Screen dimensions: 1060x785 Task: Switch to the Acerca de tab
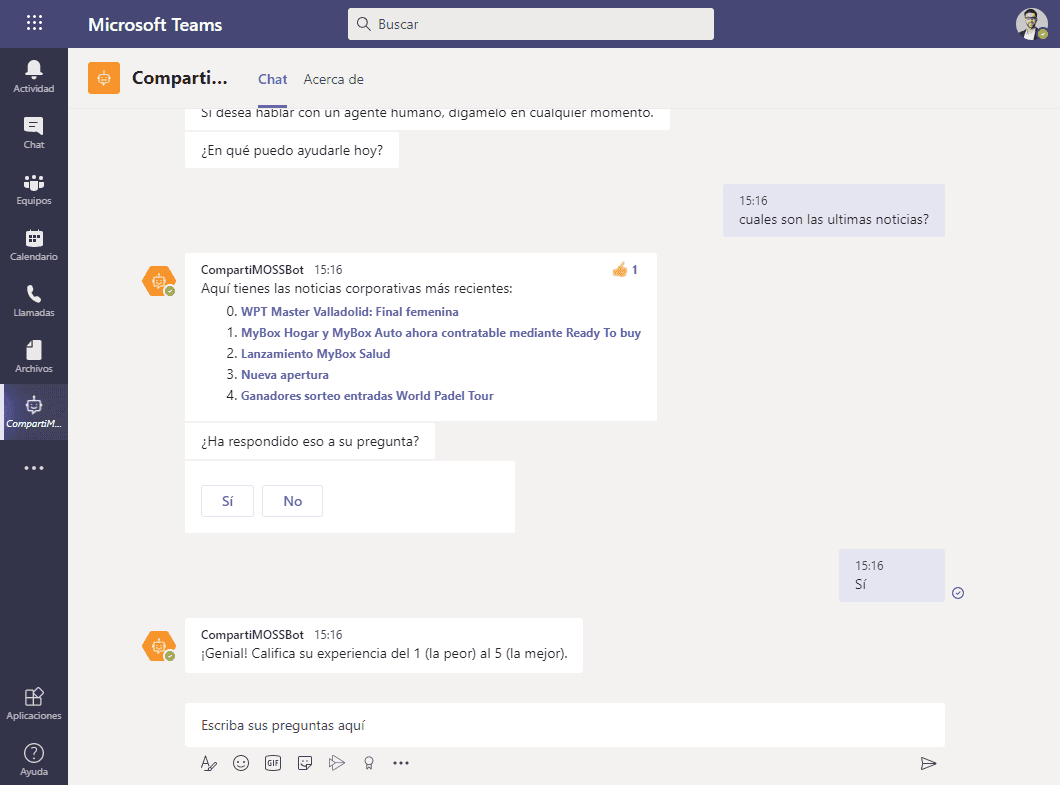pos(333,79)
